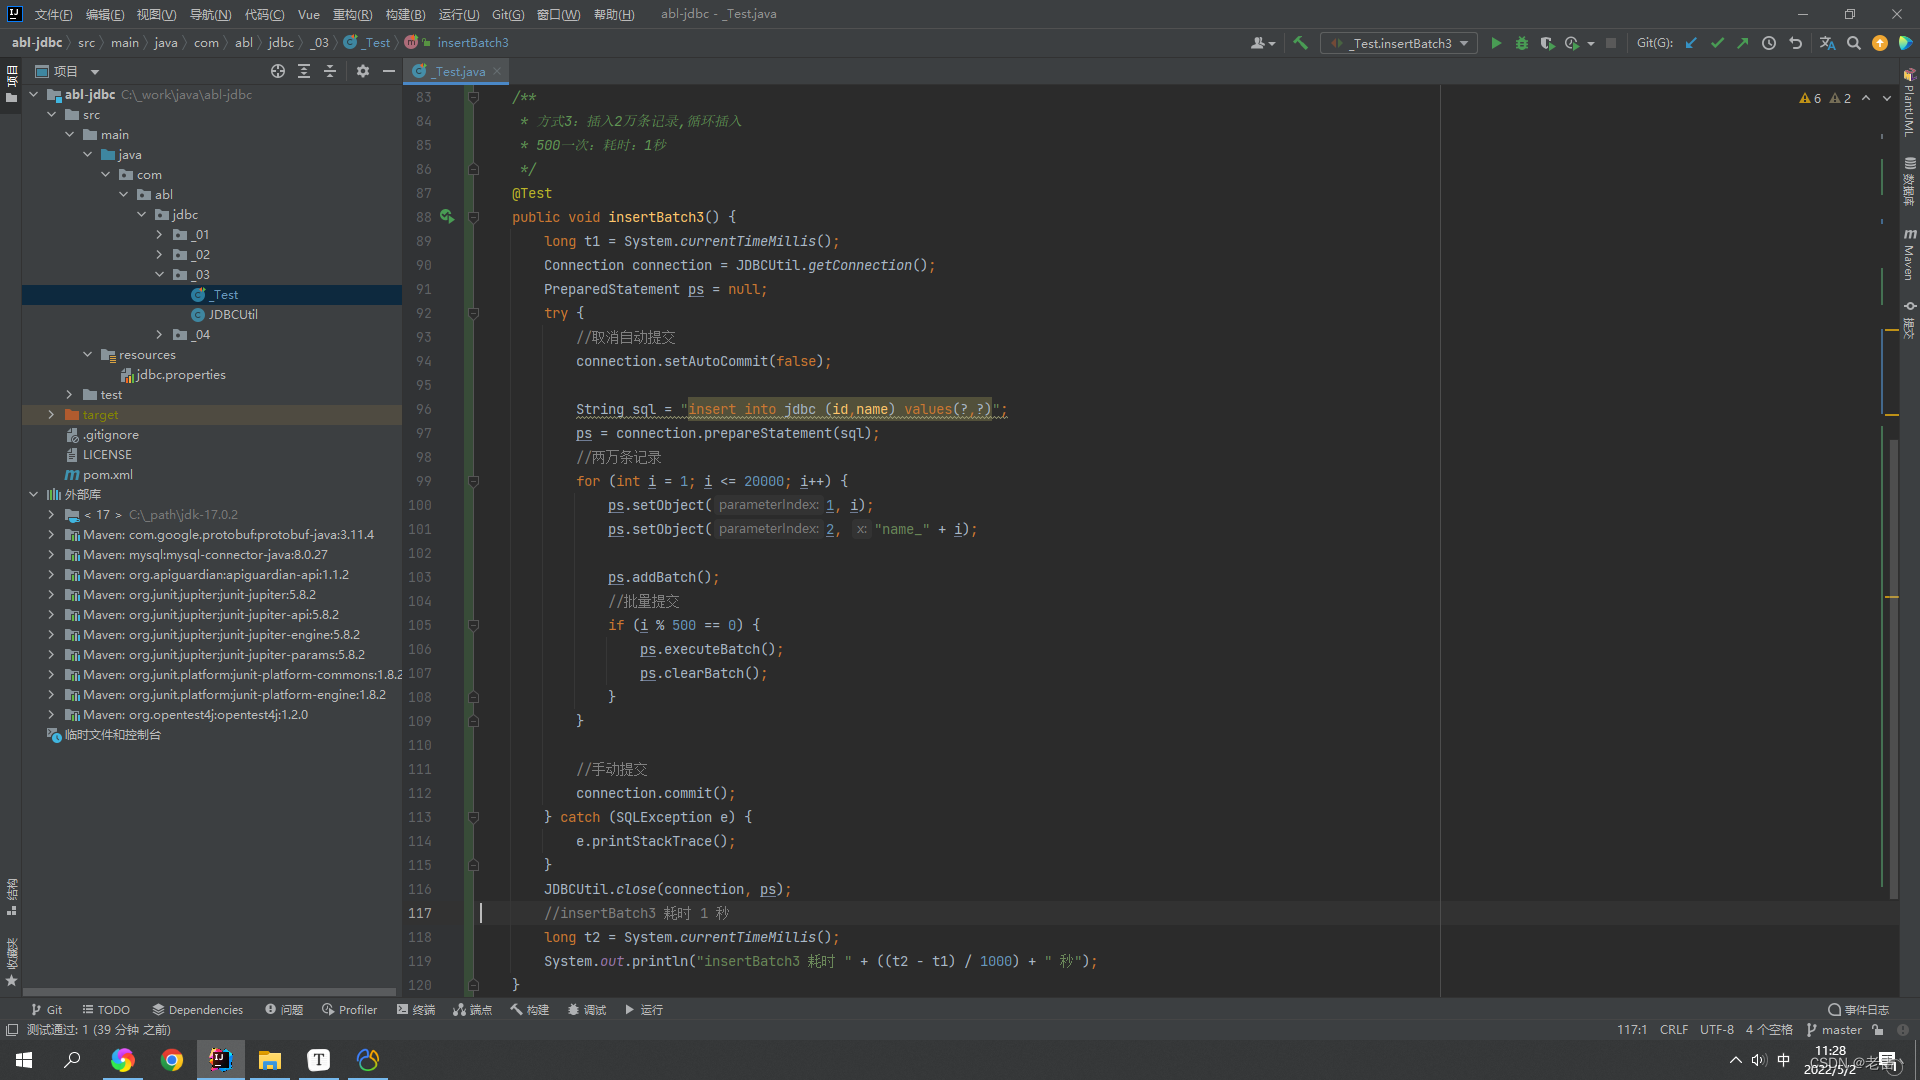This screenshot has height=1080, width=1920.
Task: Click run test gutter icon on line 88
Action: (x=447, y=216)
